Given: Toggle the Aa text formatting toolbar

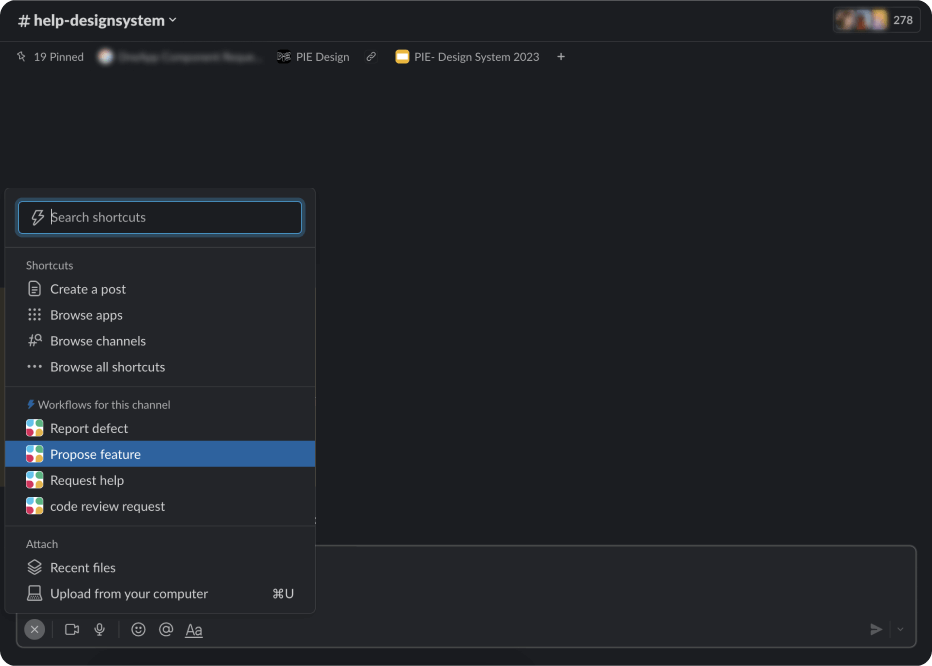Looking at the screenshot, I should click(x=194, y=630).
